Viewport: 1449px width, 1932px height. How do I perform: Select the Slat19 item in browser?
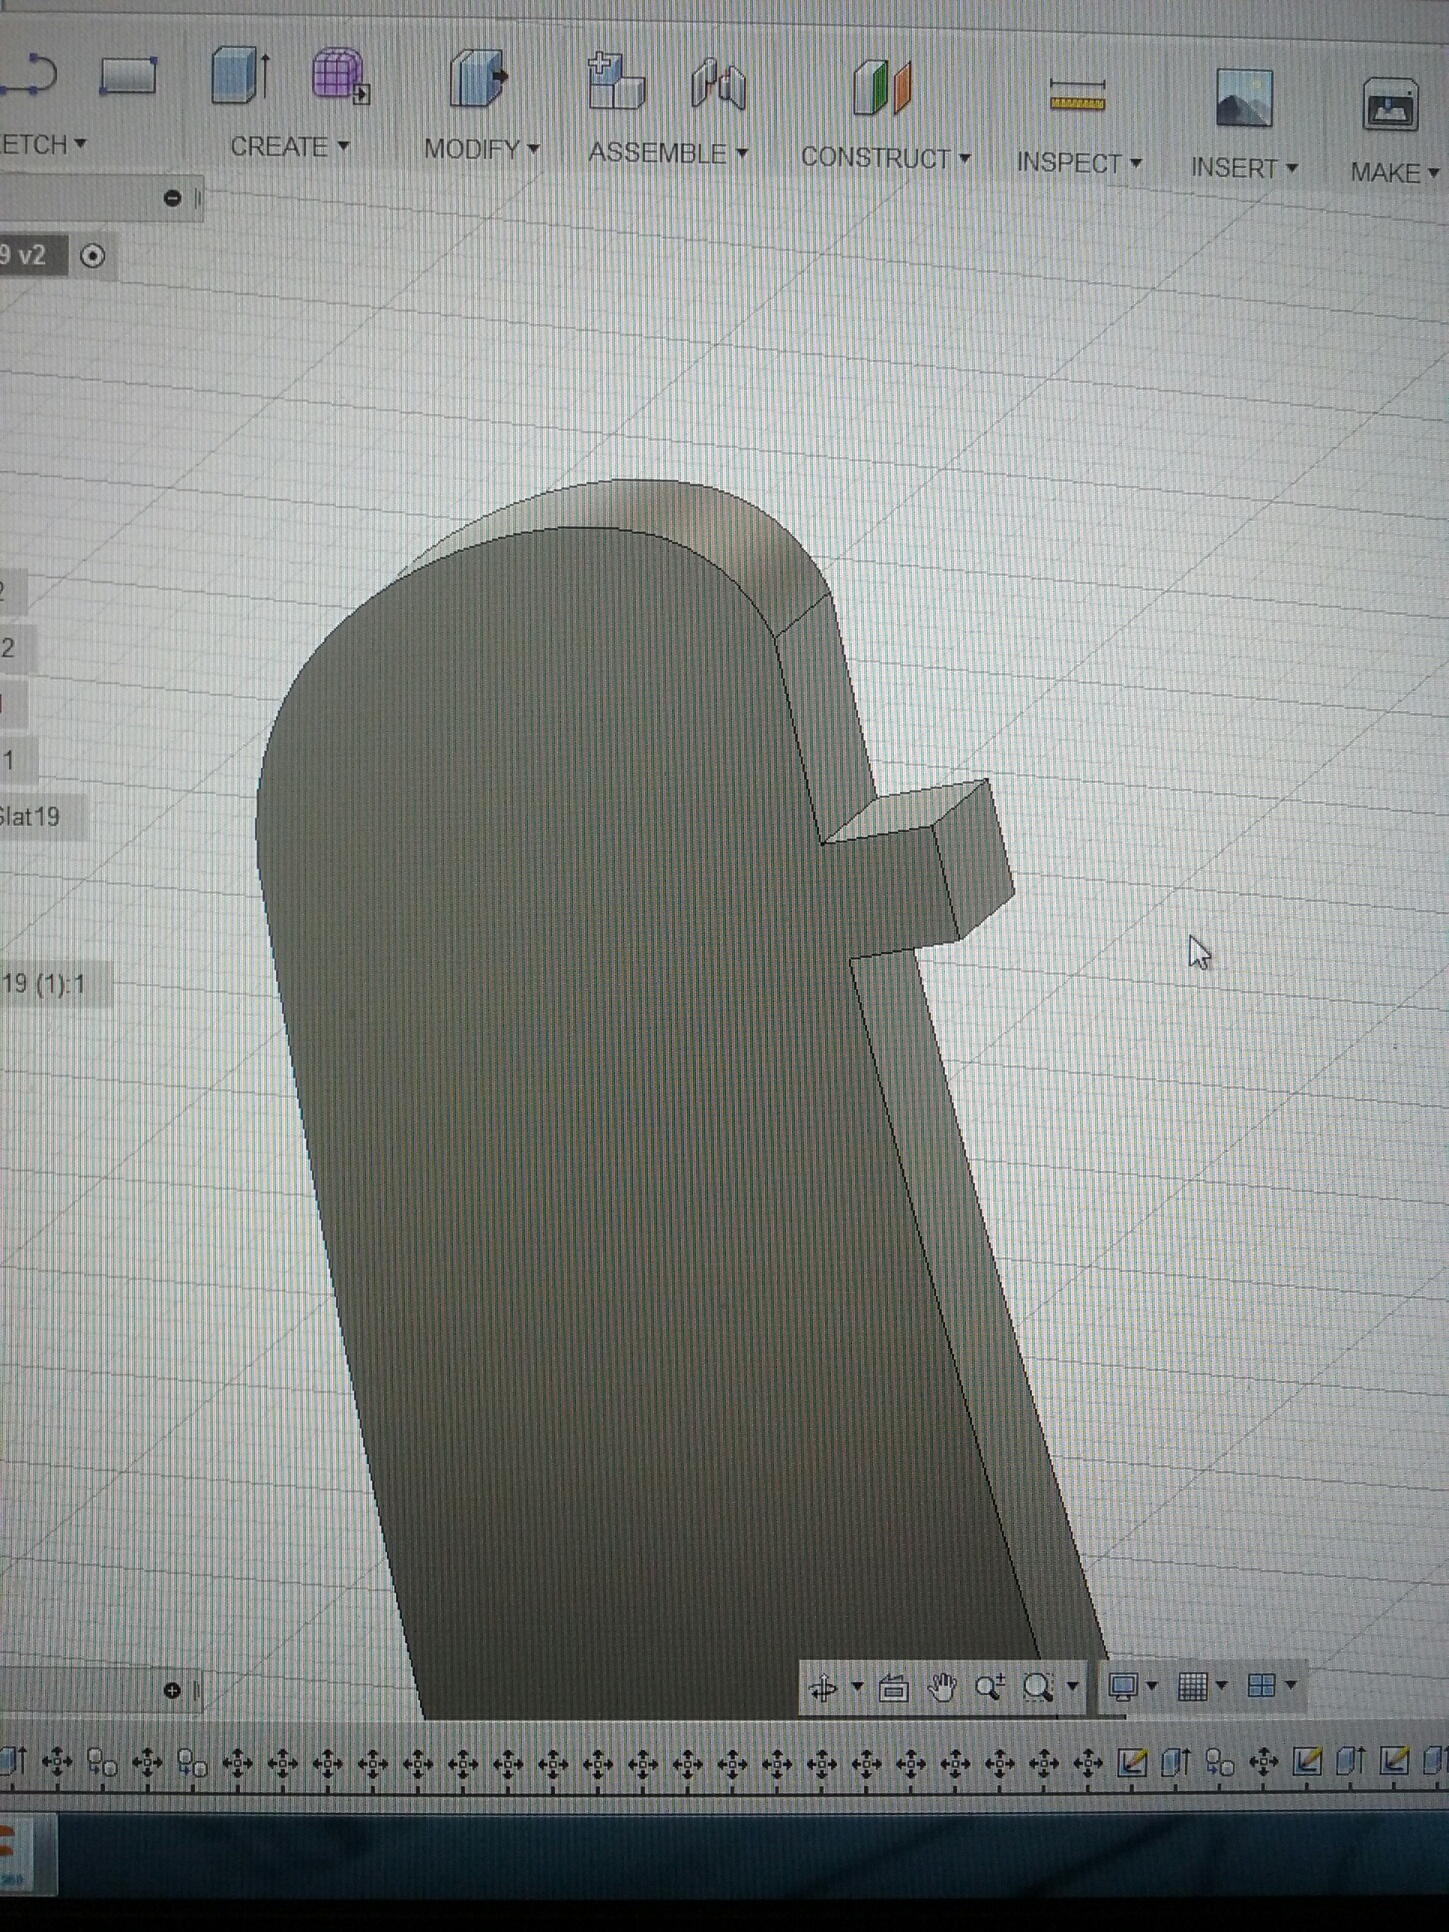30,818
